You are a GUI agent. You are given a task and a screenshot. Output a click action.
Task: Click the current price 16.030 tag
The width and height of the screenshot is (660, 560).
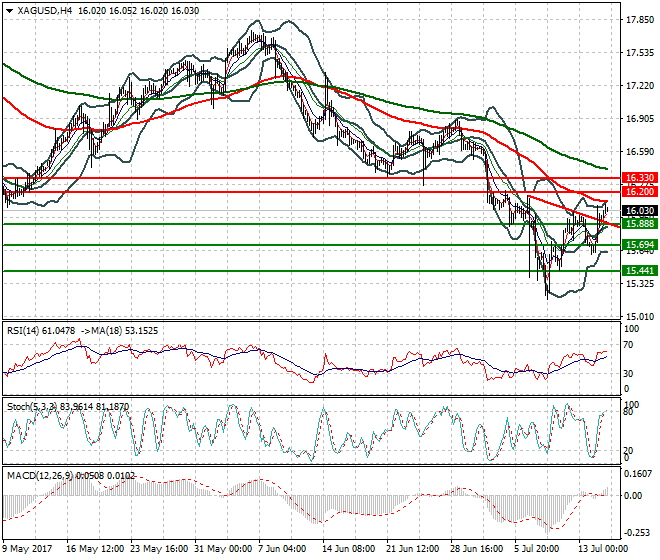tap(639, 211)
